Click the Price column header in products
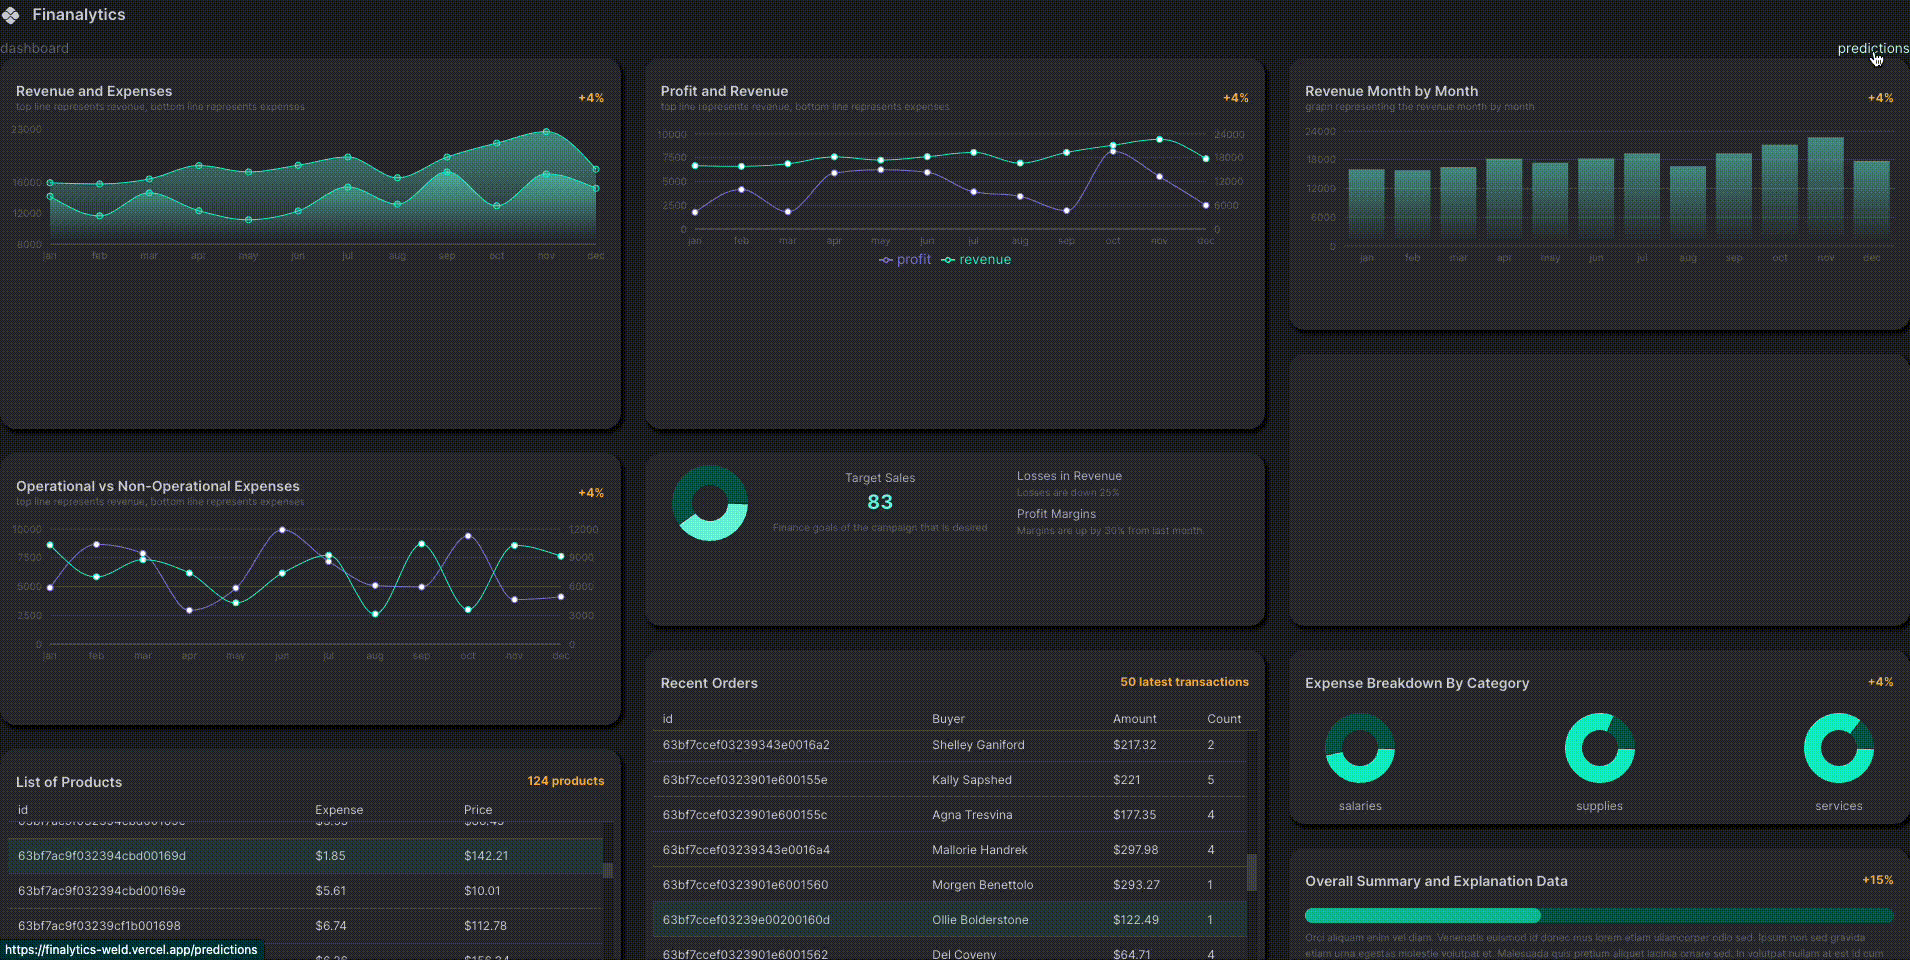1910x960 pixels. click(x=478, y=810)
